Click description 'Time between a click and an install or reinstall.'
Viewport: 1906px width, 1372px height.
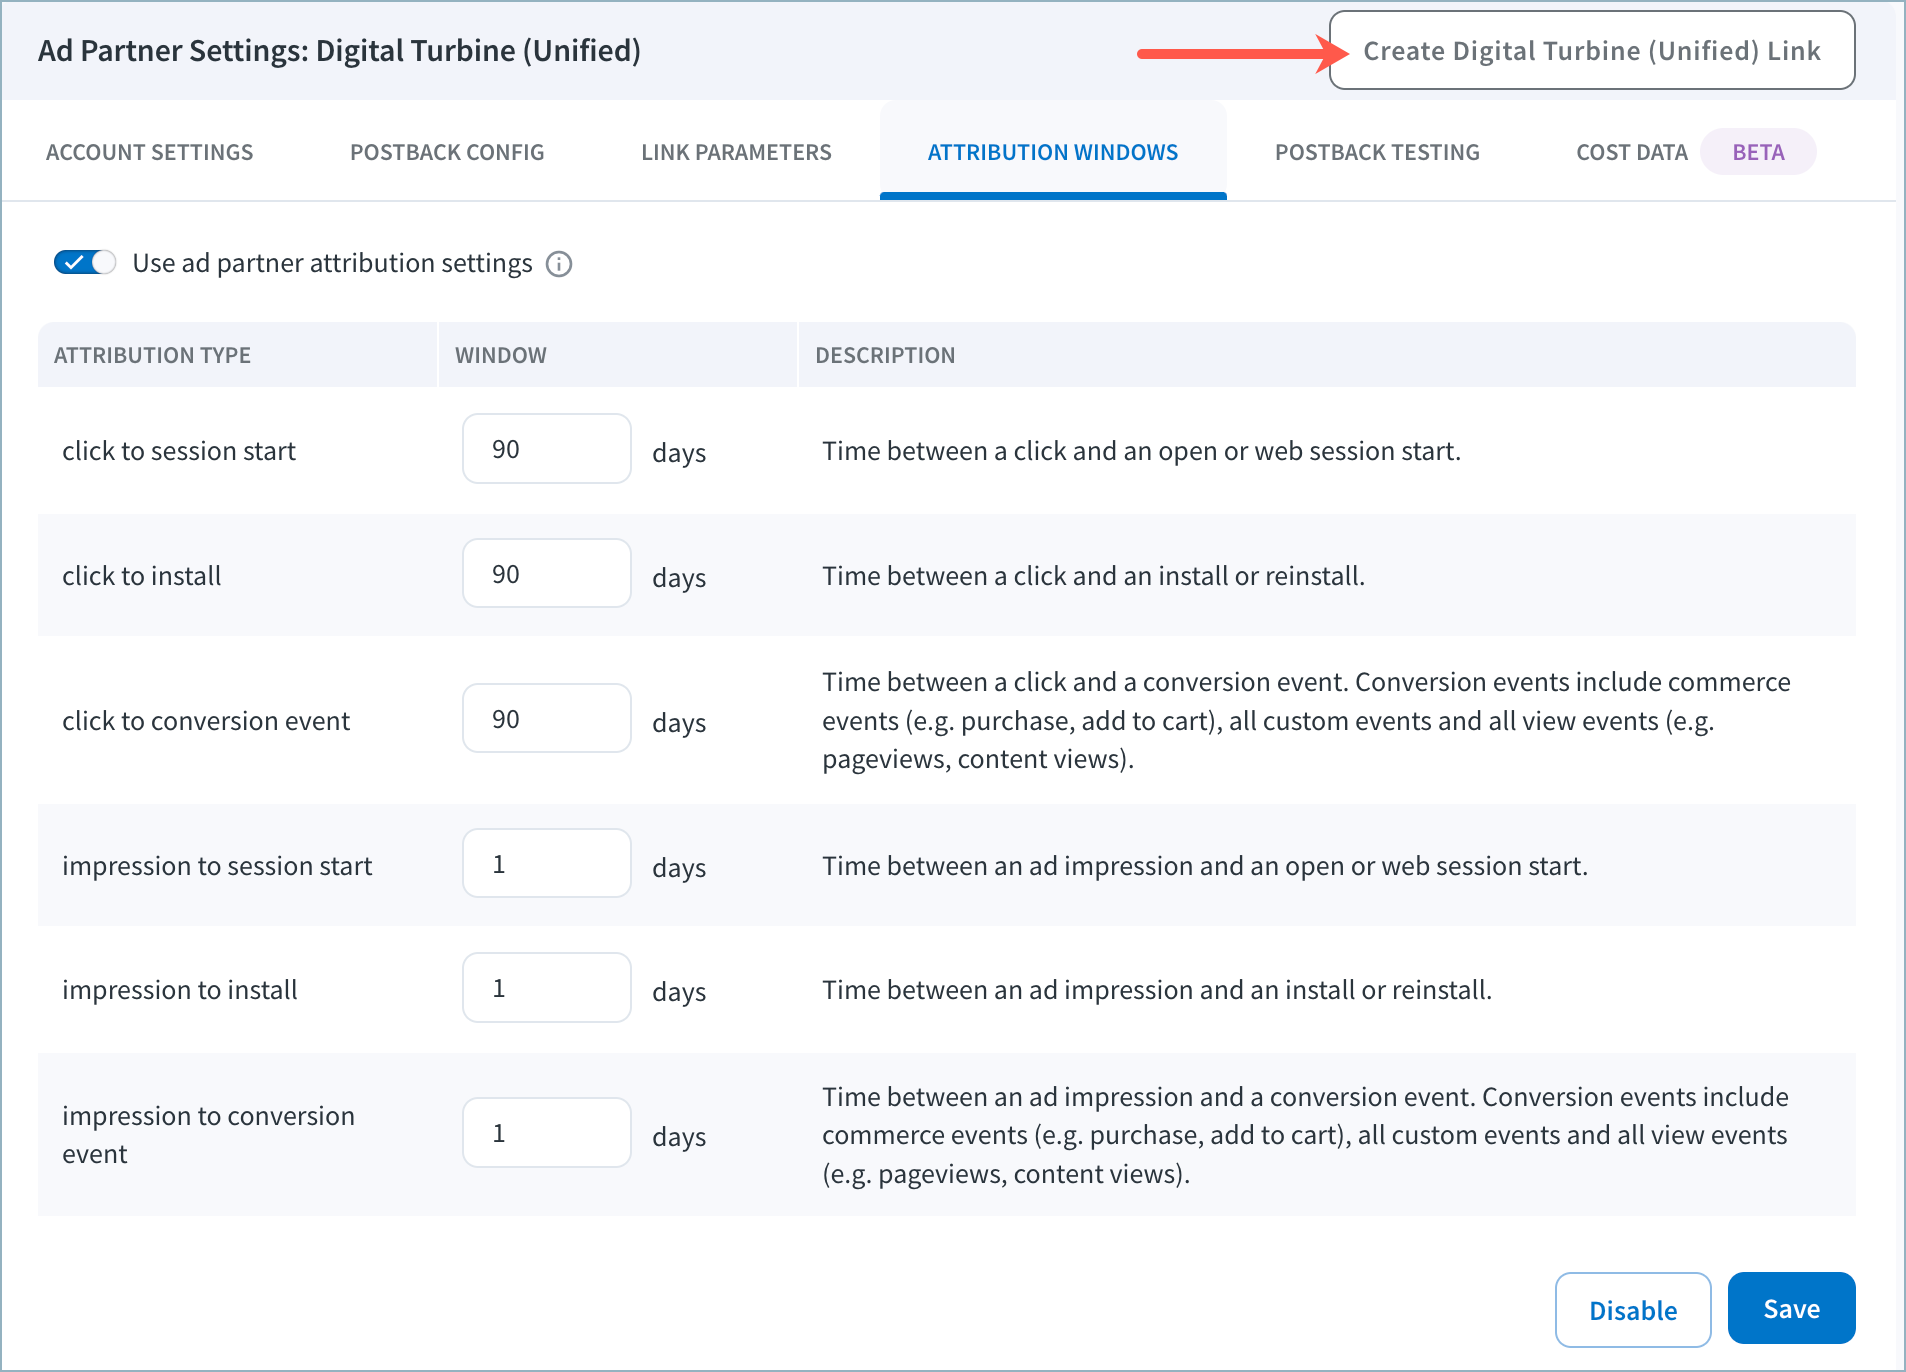click(x=1093, y=576)
